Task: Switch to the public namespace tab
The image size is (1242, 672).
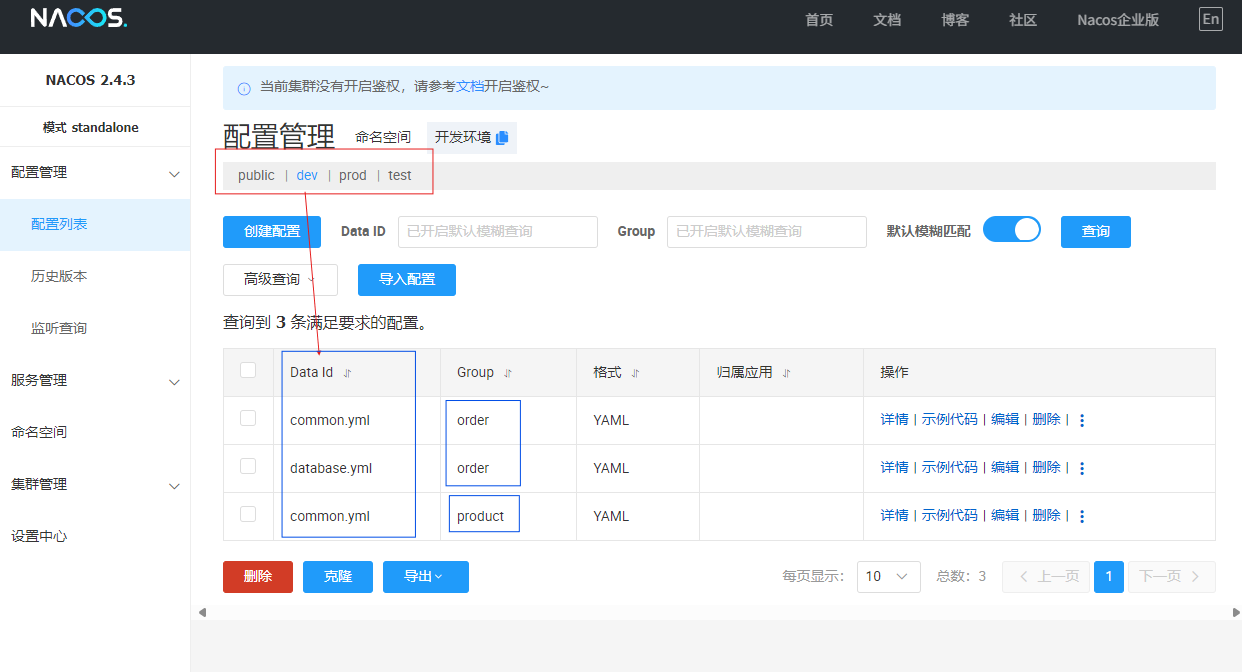Action: coord(256,175)
